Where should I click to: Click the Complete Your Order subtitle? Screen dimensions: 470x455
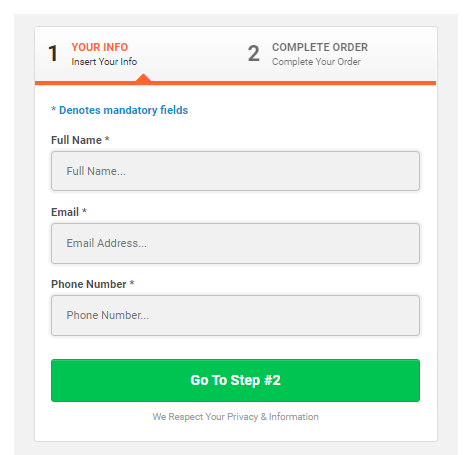tap(316, 62)
